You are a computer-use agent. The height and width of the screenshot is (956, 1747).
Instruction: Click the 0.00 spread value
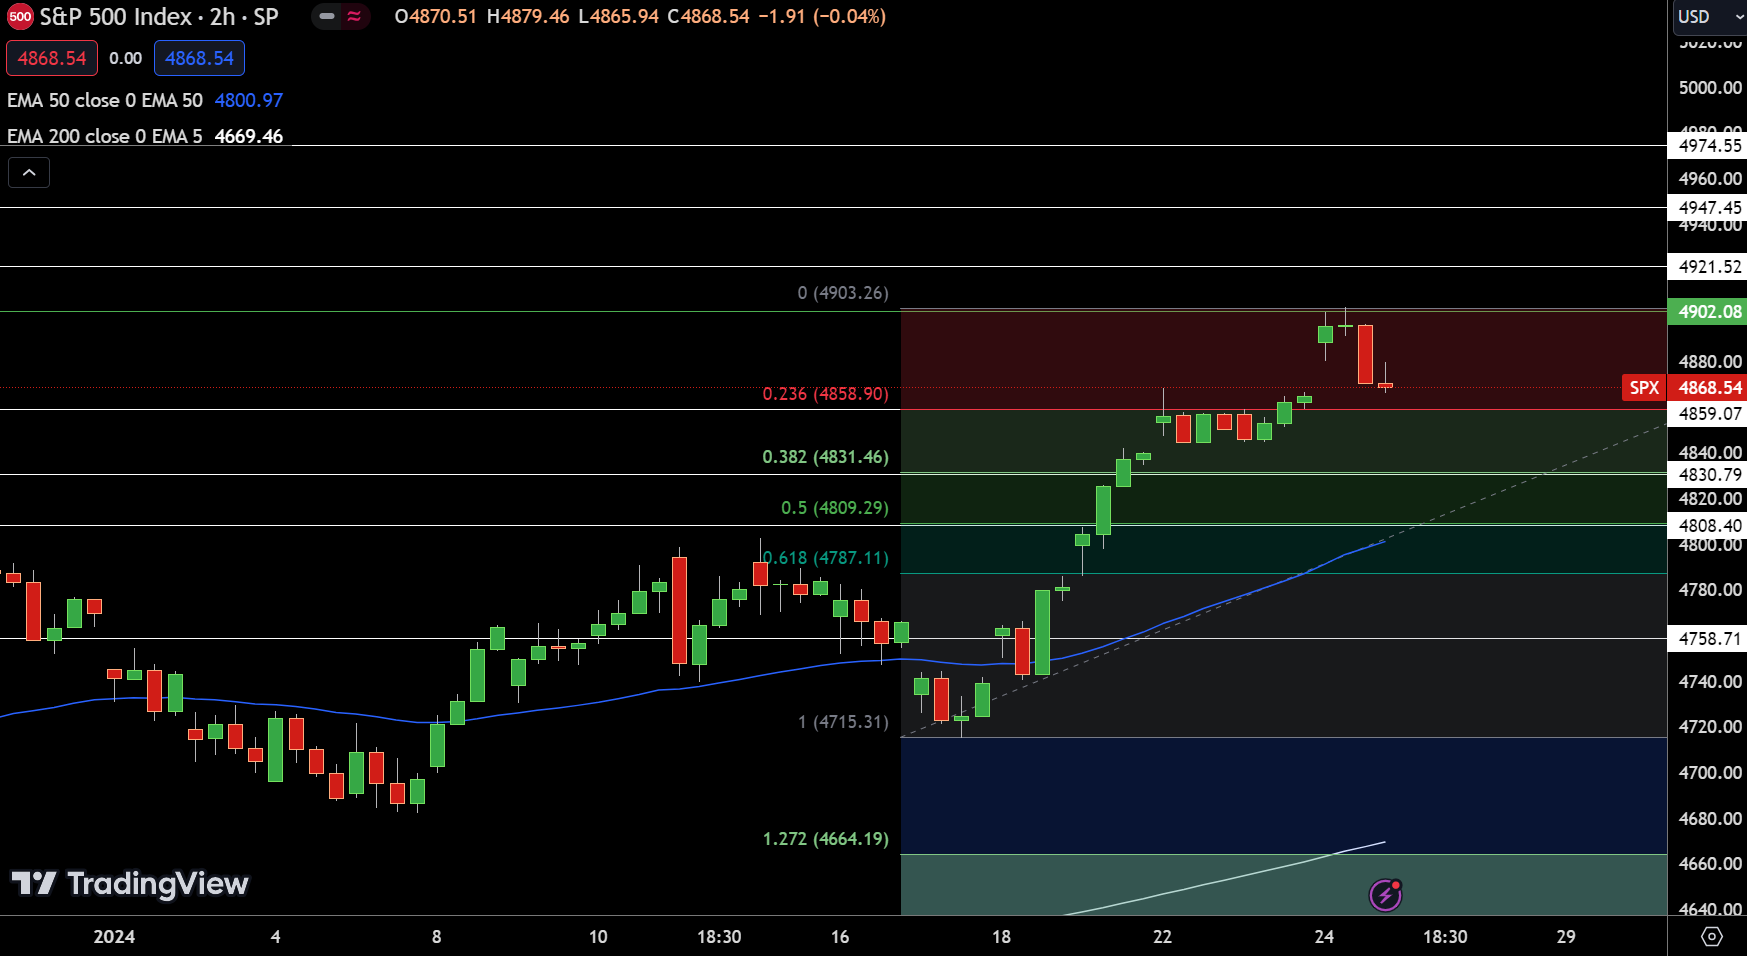coord(126,58)
